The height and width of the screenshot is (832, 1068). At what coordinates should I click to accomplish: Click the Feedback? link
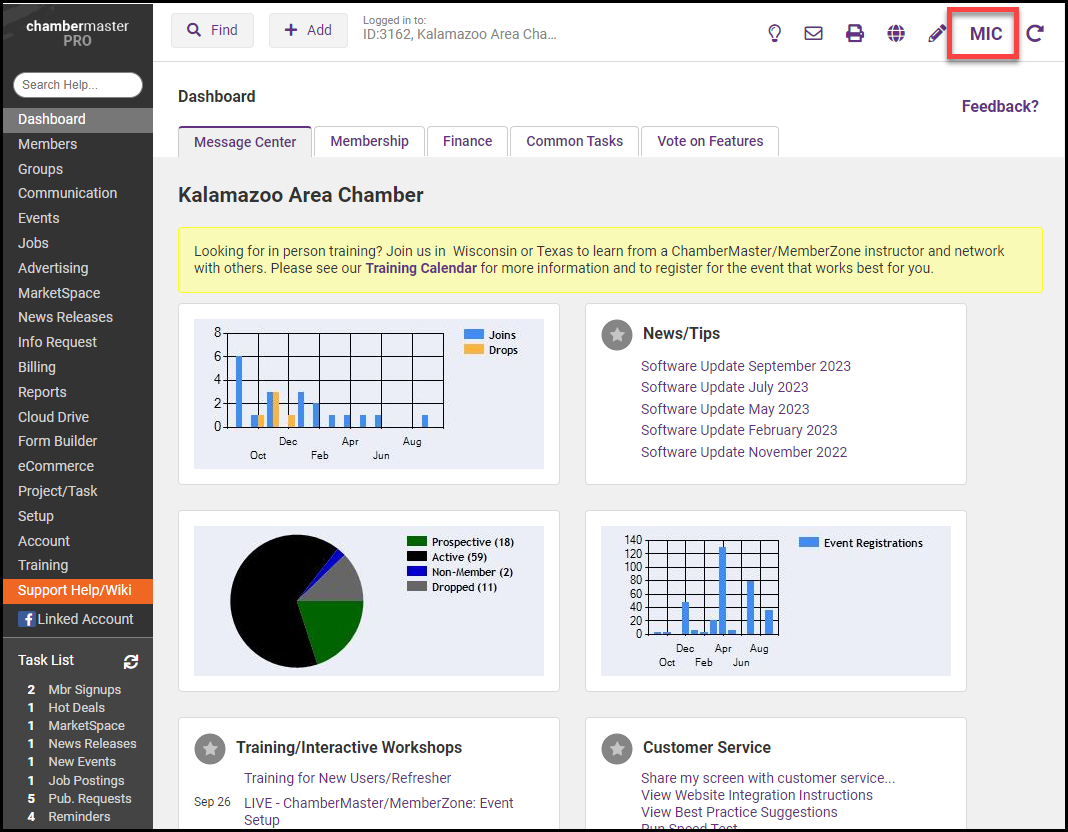pyautogui.click(x=1000, y=106)
